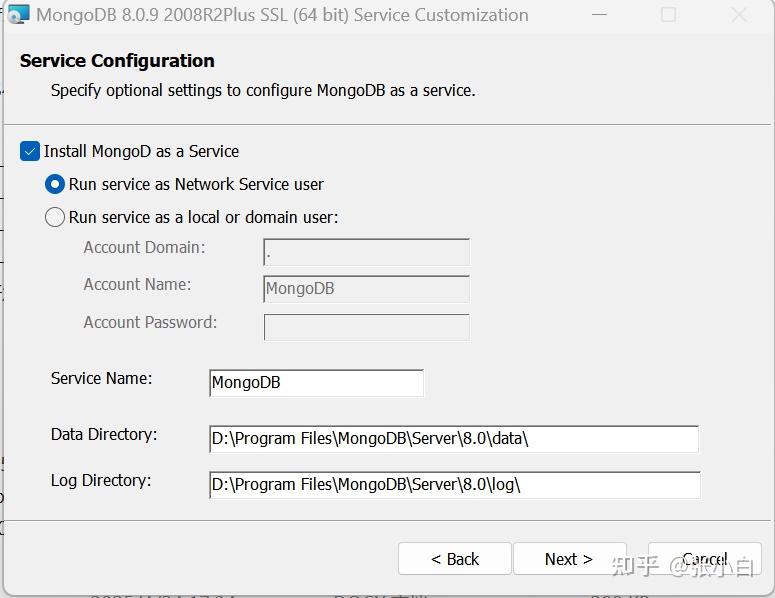
Task: Choose Run service as local or domain user
Action: (55, 217)
